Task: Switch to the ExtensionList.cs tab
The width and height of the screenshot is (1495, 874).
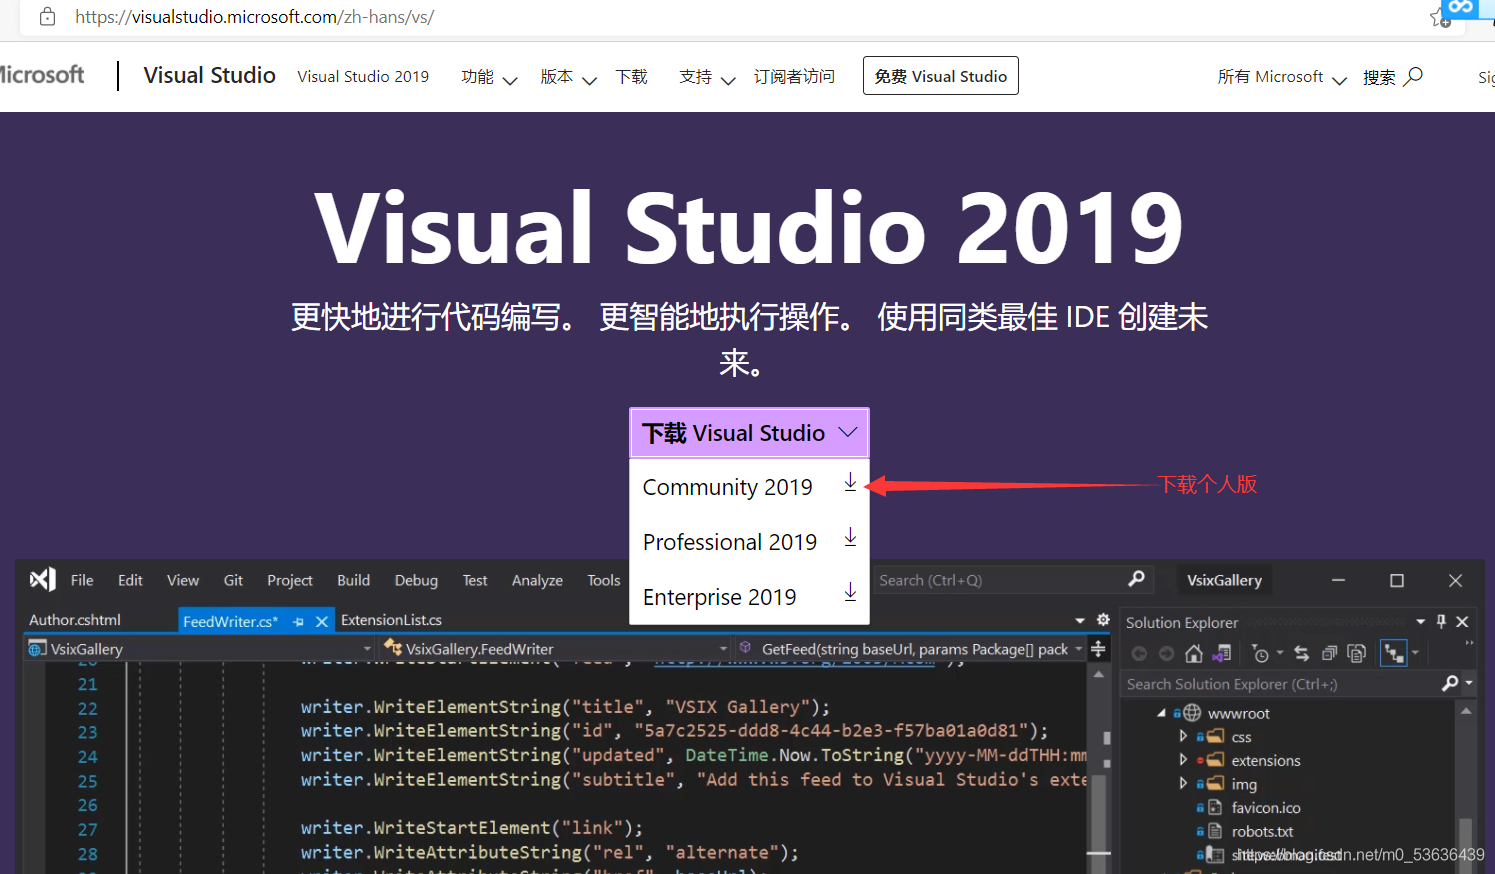Action: tap(391, 620)
